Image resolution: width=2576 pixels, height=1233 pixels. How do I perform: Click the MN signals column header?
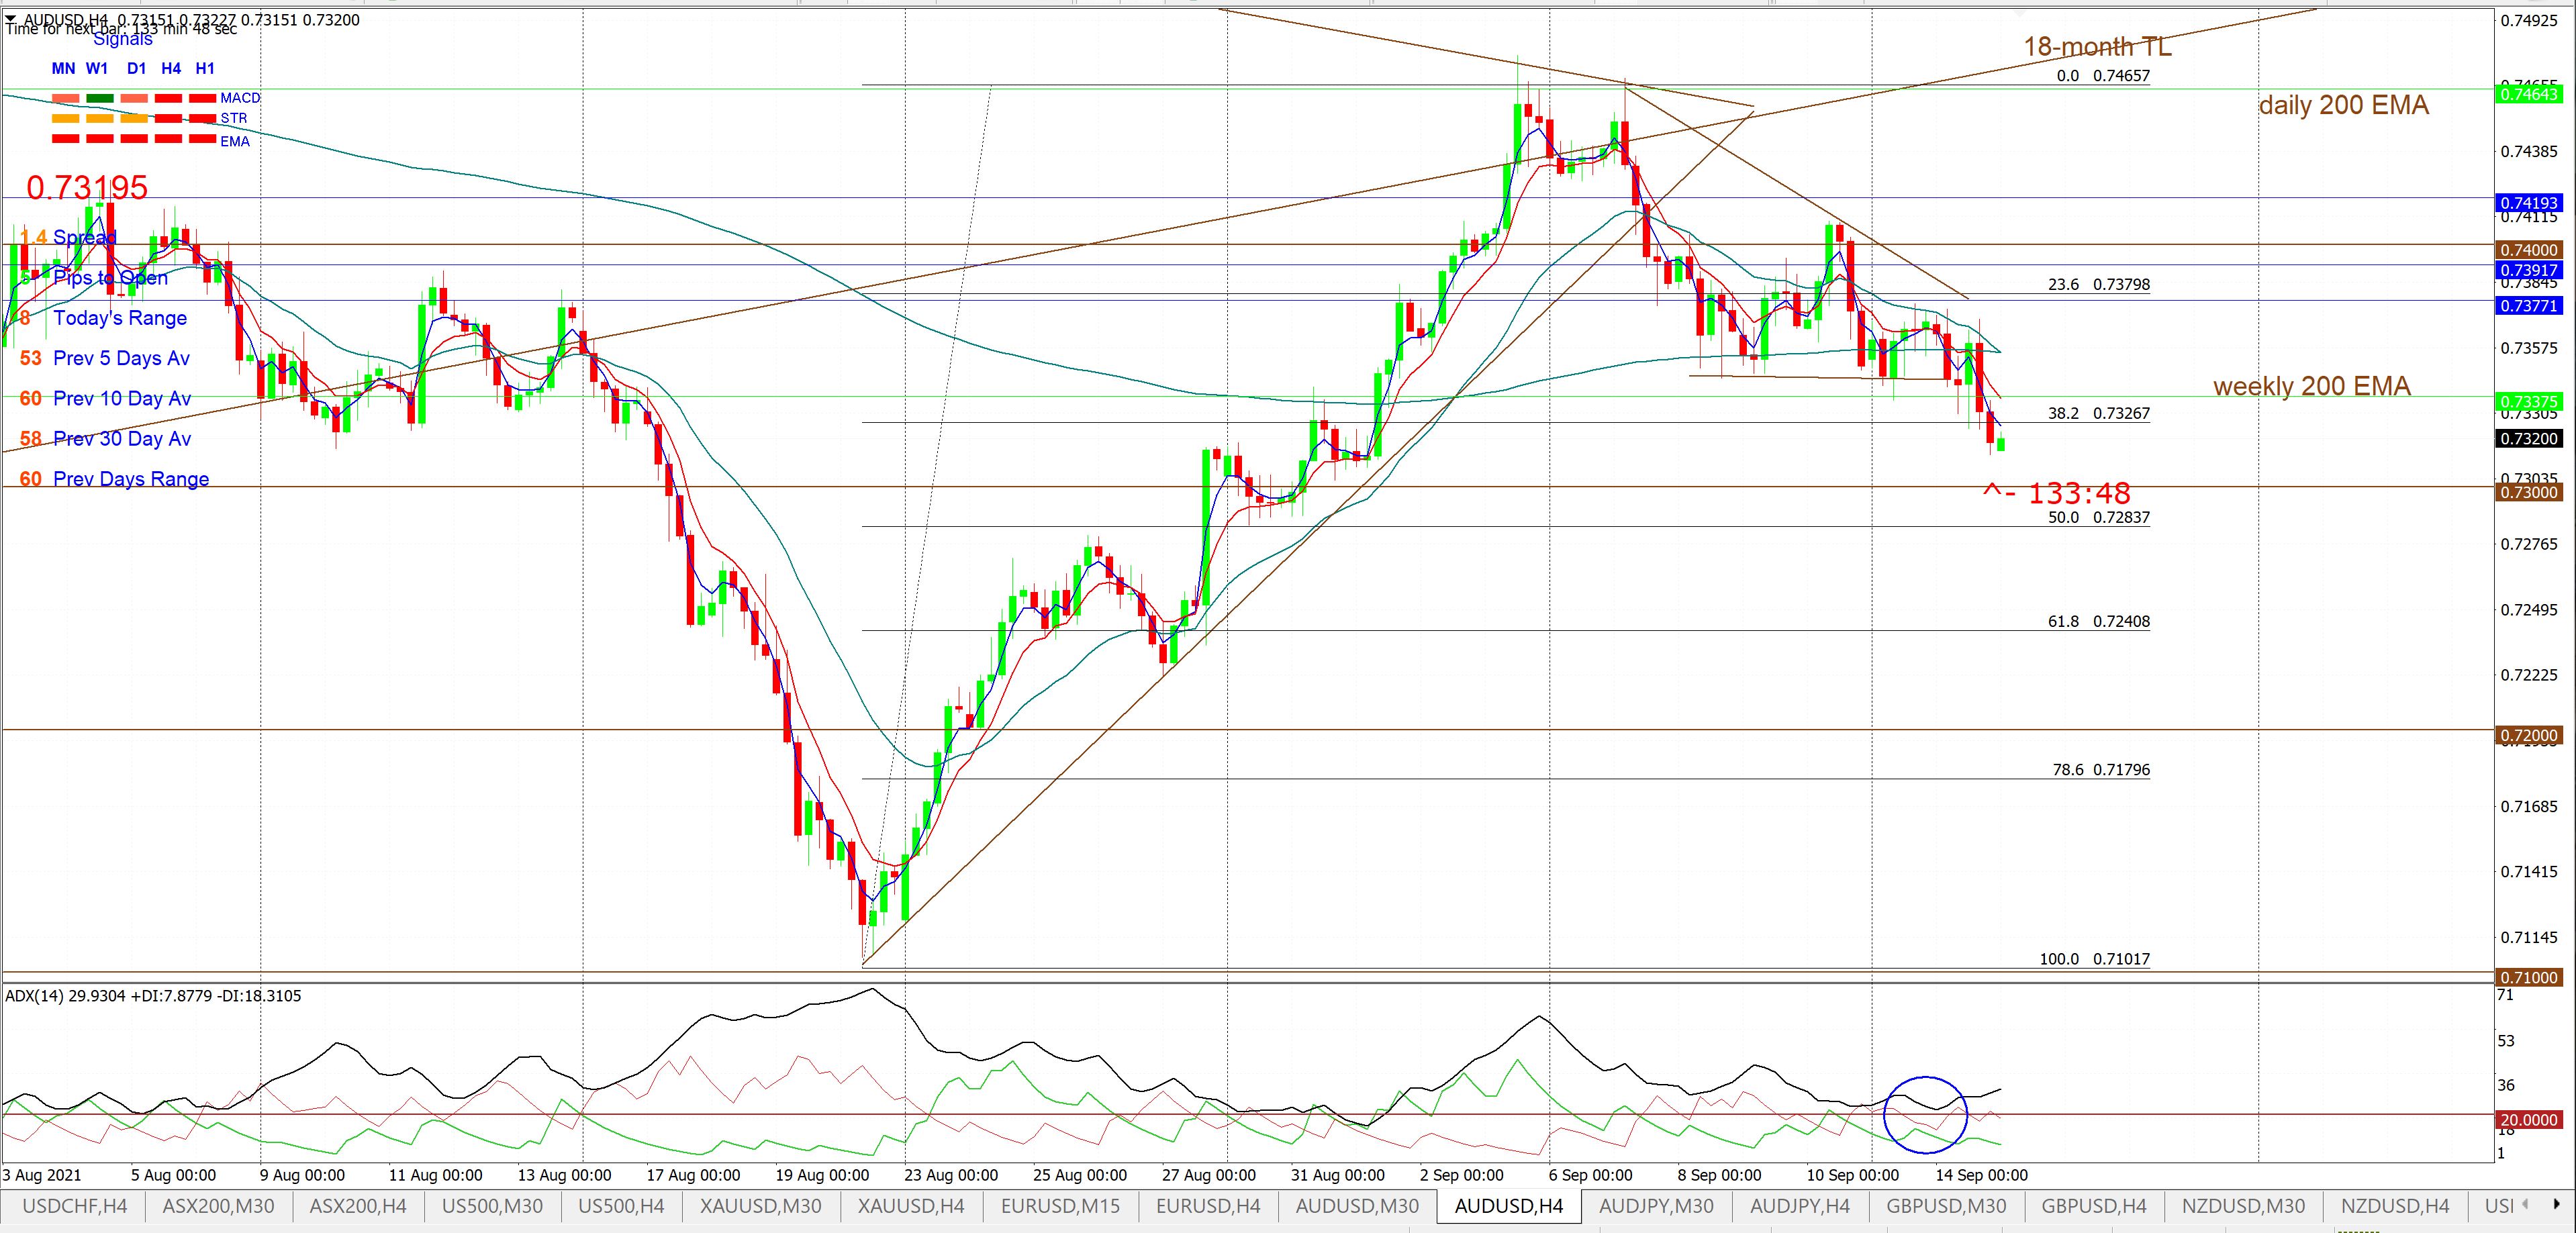63,68
